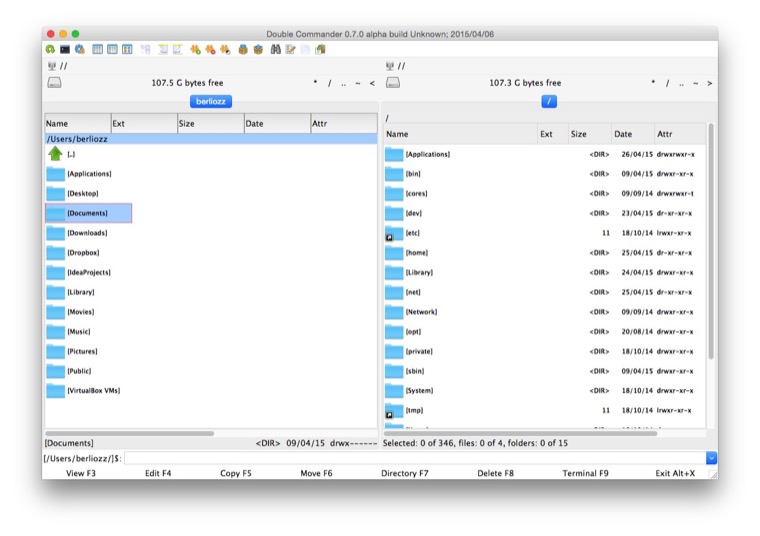Click the ">" button in right panel
Viewport: 760px width, 536px height.
(x=710, y=83)
